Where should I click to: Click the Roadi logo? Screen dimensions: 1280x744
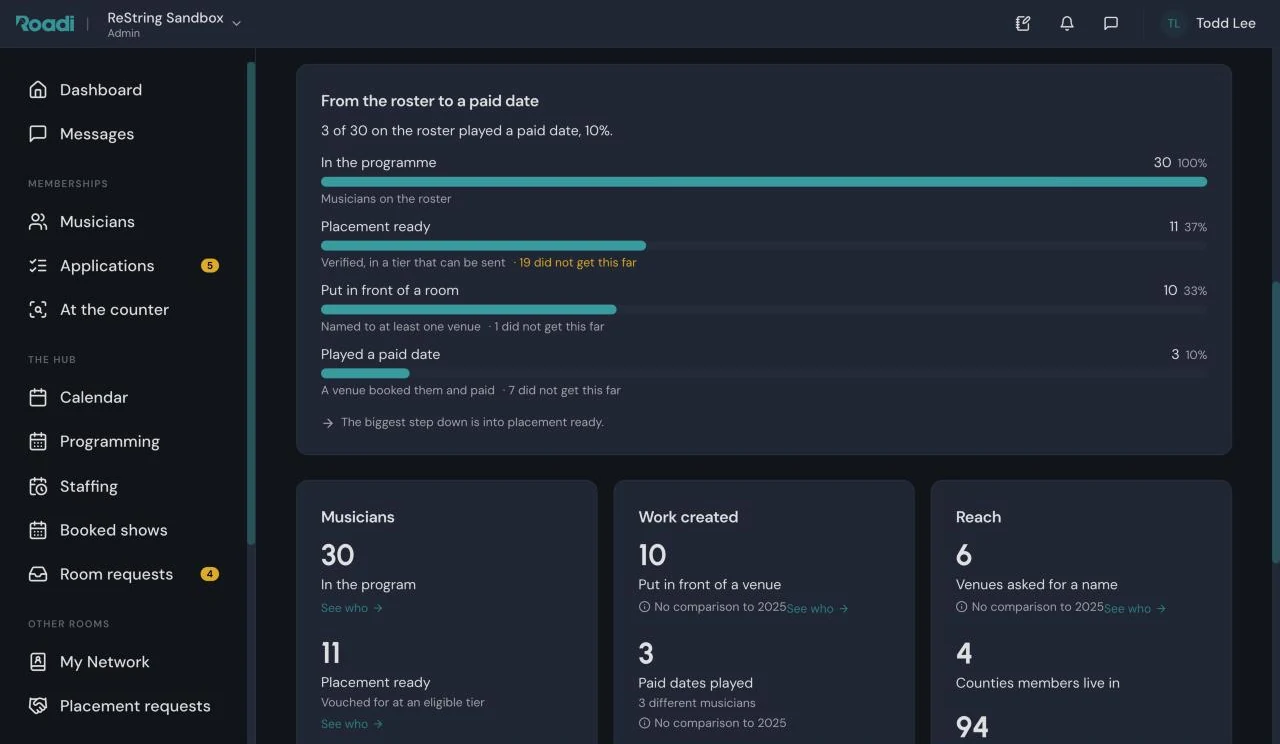click(44, 23)
